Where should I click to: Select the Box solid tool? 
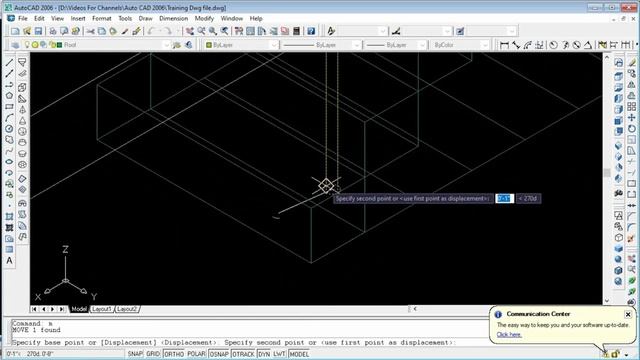pyautogui.click(x=22, y=87)
